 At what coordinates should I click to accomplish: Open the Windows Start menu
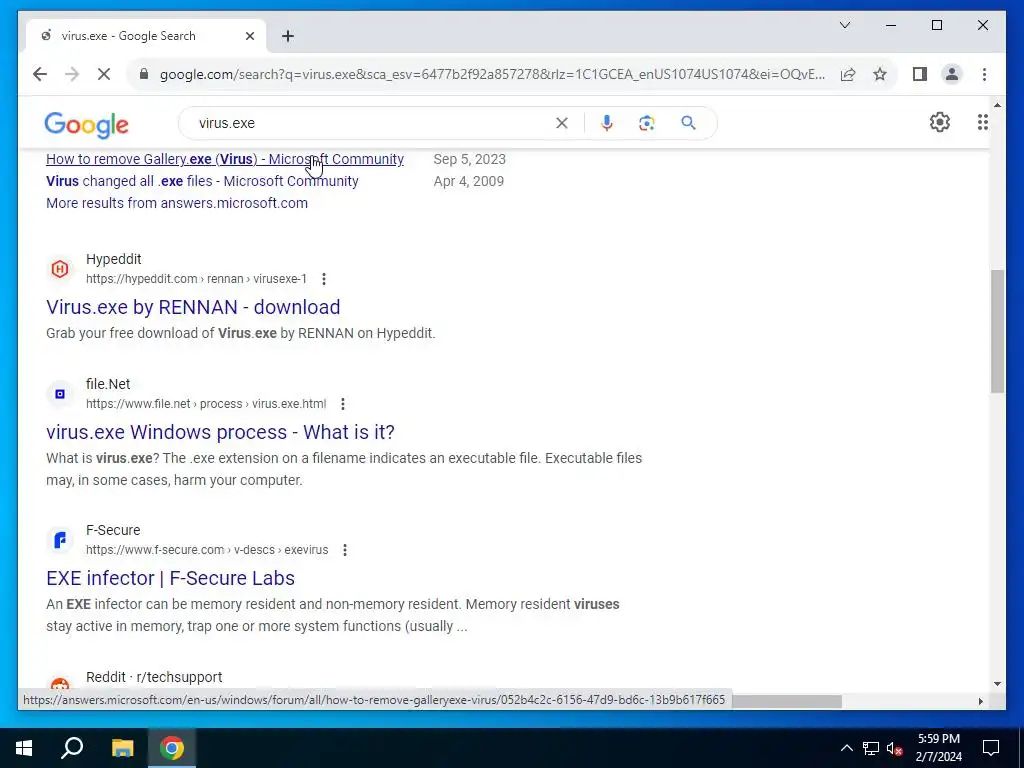click(24, 748)
